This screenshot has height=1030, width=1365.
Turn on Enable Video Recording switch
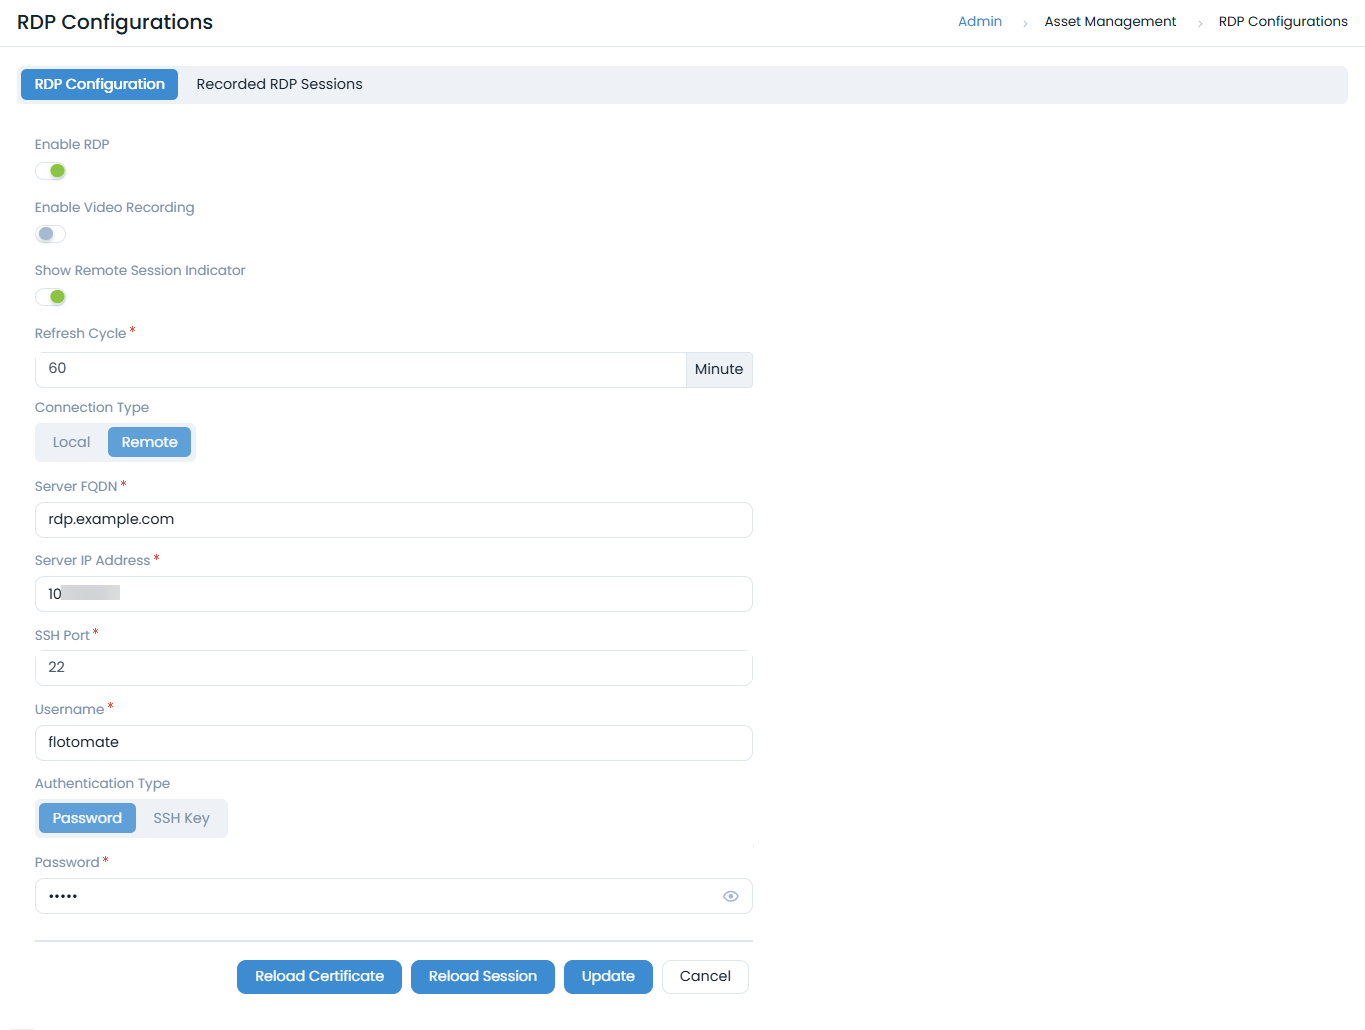click(x=51, y=234)
